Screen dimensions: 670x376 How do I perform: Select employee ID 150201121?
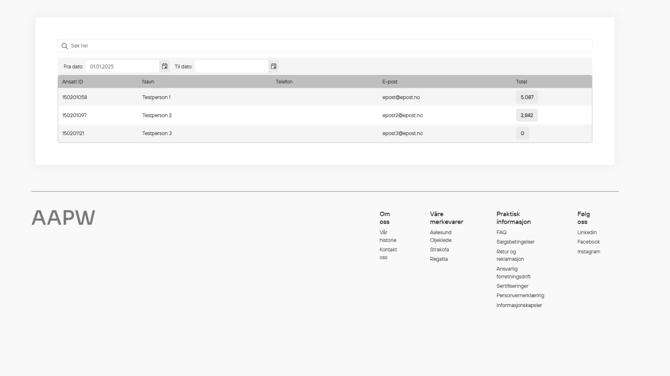pos(73,133)
